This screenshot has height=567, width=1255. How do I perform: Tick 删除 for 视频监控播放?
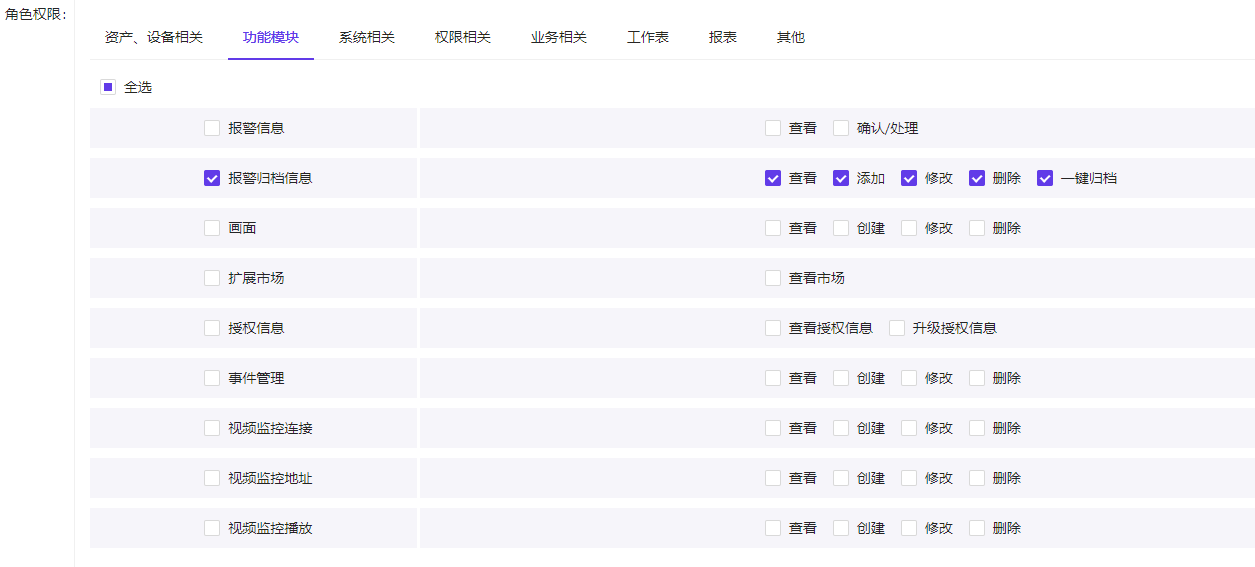977,528
